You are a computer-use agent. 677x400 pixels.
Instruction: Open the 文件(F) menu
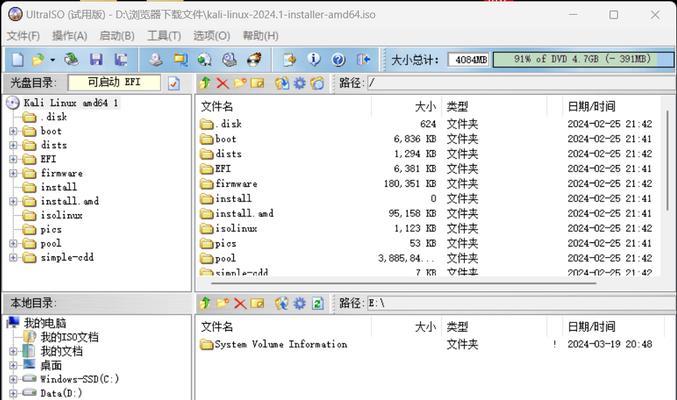[x=23, y=36]
